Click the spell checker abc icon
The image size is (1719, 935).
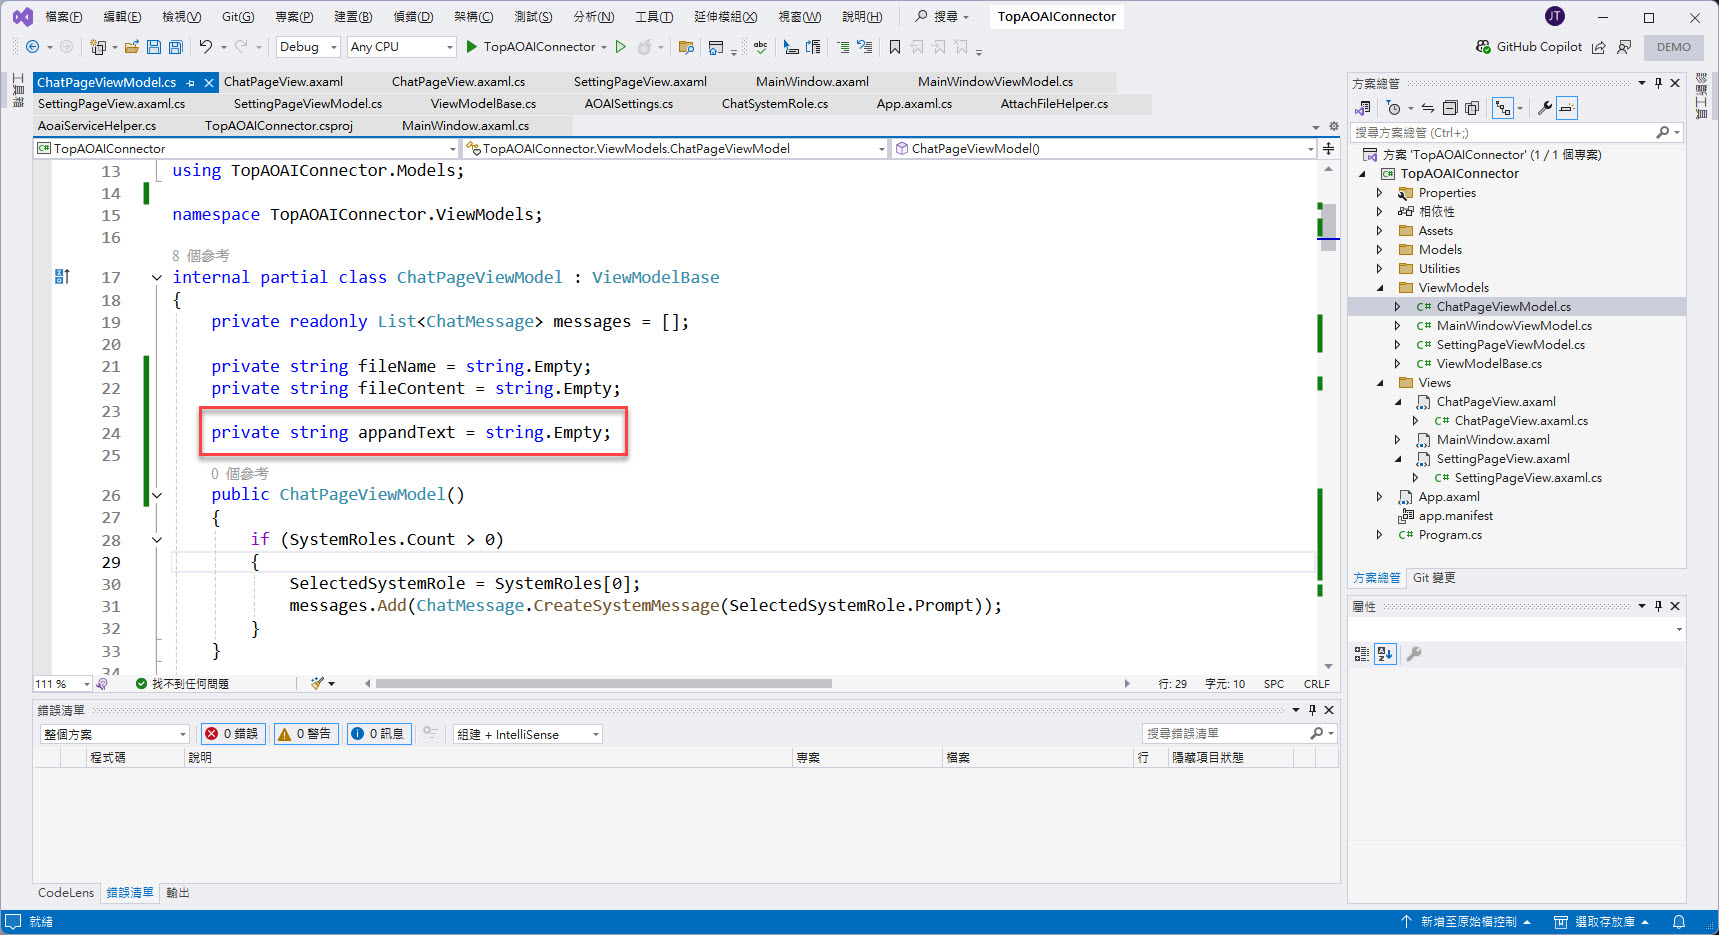(x=761, y=47)
